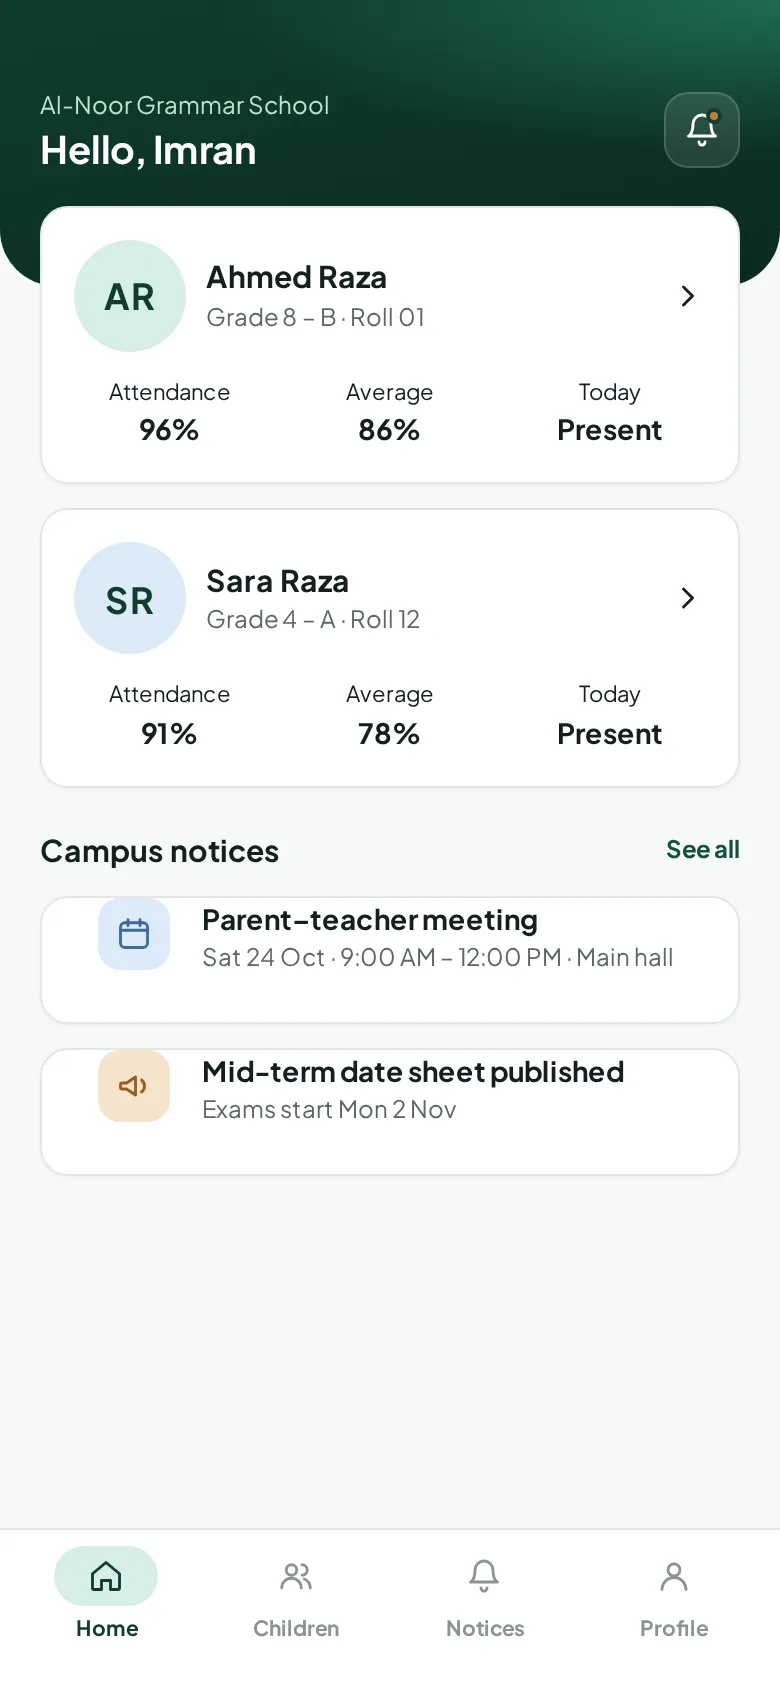Image resolution: width=780 pixels, height=1688 pixels.
Task: Tap Ahmed Raza's AR avatar
Action: point(130,296)
